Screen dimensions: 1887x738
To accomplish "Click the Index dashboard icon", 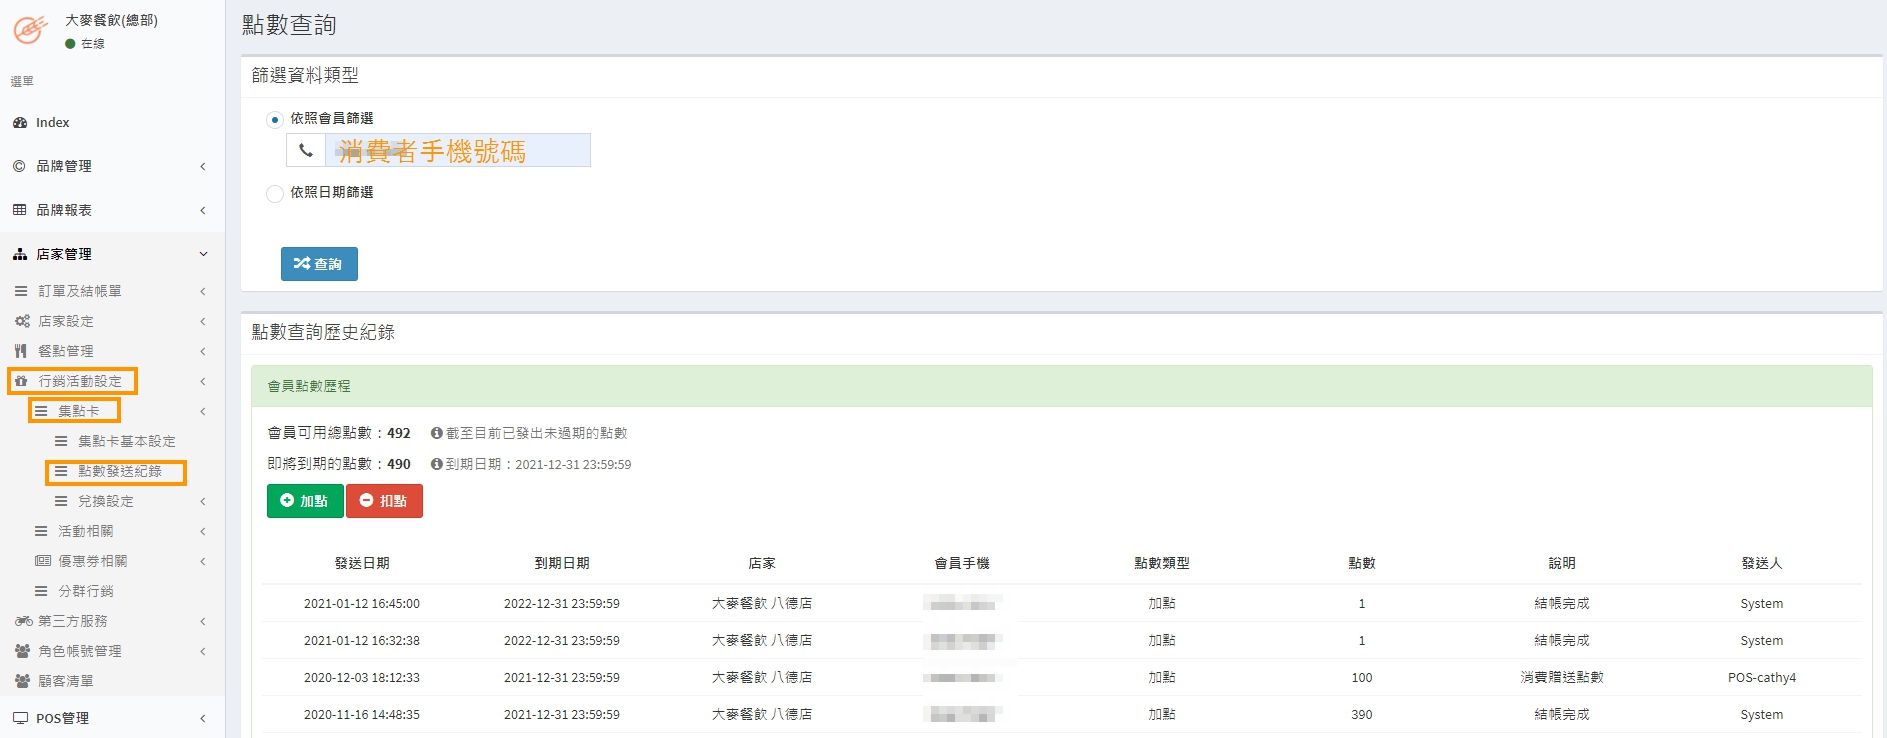I will (20, 123).
